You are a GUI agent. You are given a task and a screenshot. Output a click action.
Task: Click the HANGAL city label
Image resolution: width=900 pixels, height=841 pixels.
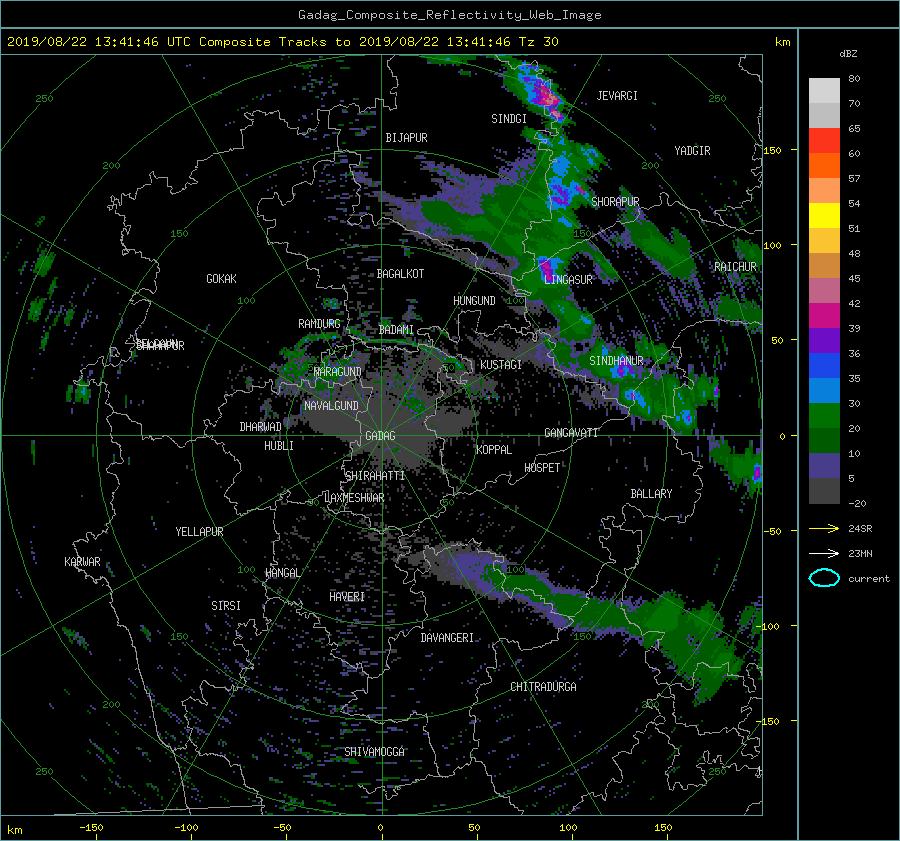pos(282,573)
